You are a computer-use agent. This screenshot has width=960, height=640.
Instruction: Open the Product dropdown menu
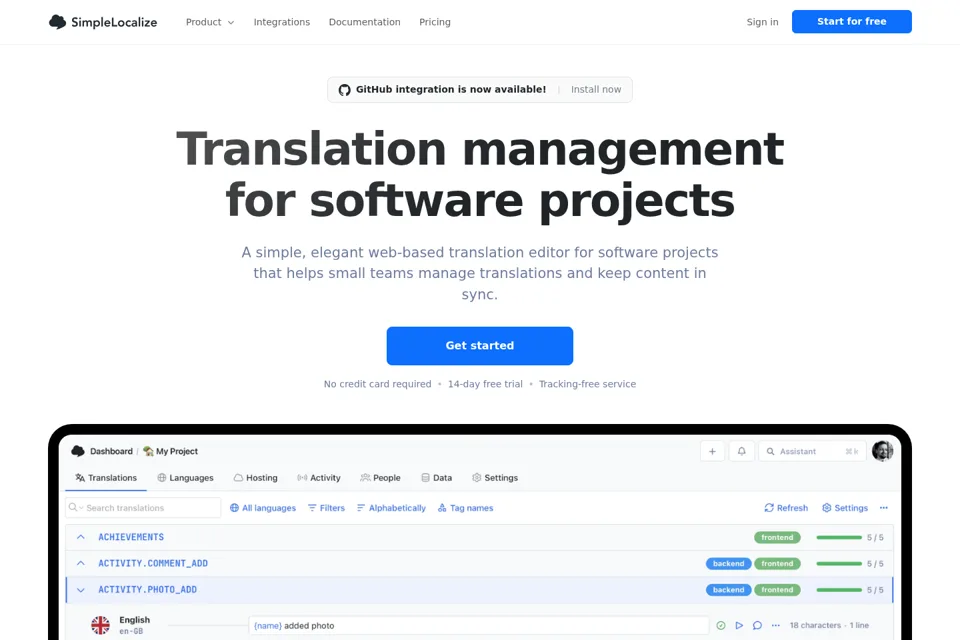(x=210, y=22)
